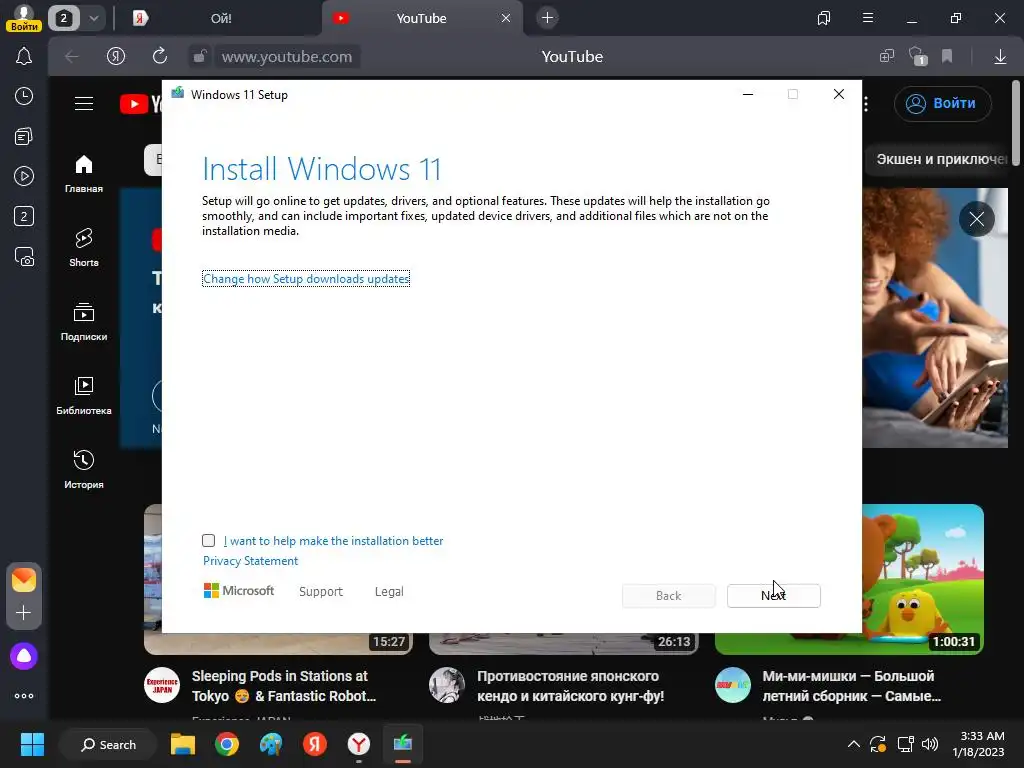The image size is (1024, 768).
Task: Open Yandex Mail icon in browser sidebar
Action: click(x=24, y=580)
